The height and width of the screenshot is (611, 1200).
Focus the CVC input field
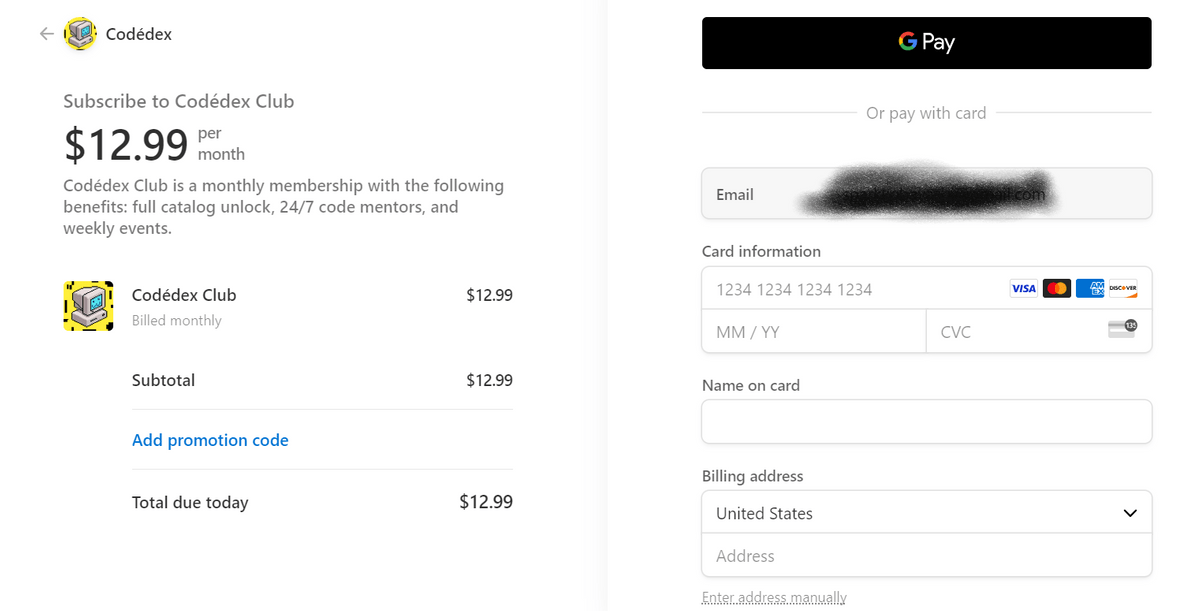pos(1010,332)
